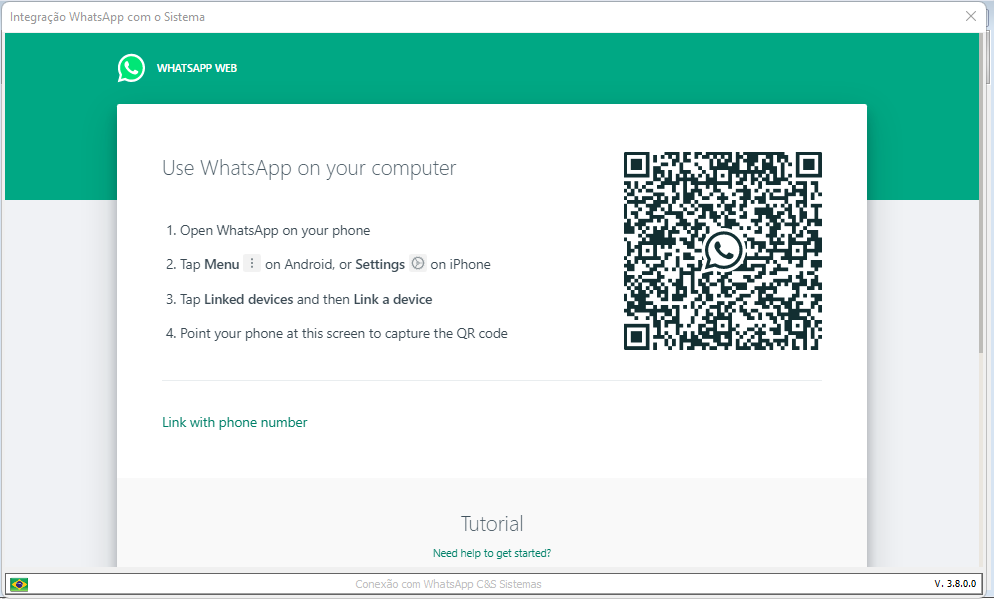Image resolution: width=994 pixels, height=599 pixels.
Task: Click the 'Open WhatsApp on your phone' step
Action: (x=275, y=230)
